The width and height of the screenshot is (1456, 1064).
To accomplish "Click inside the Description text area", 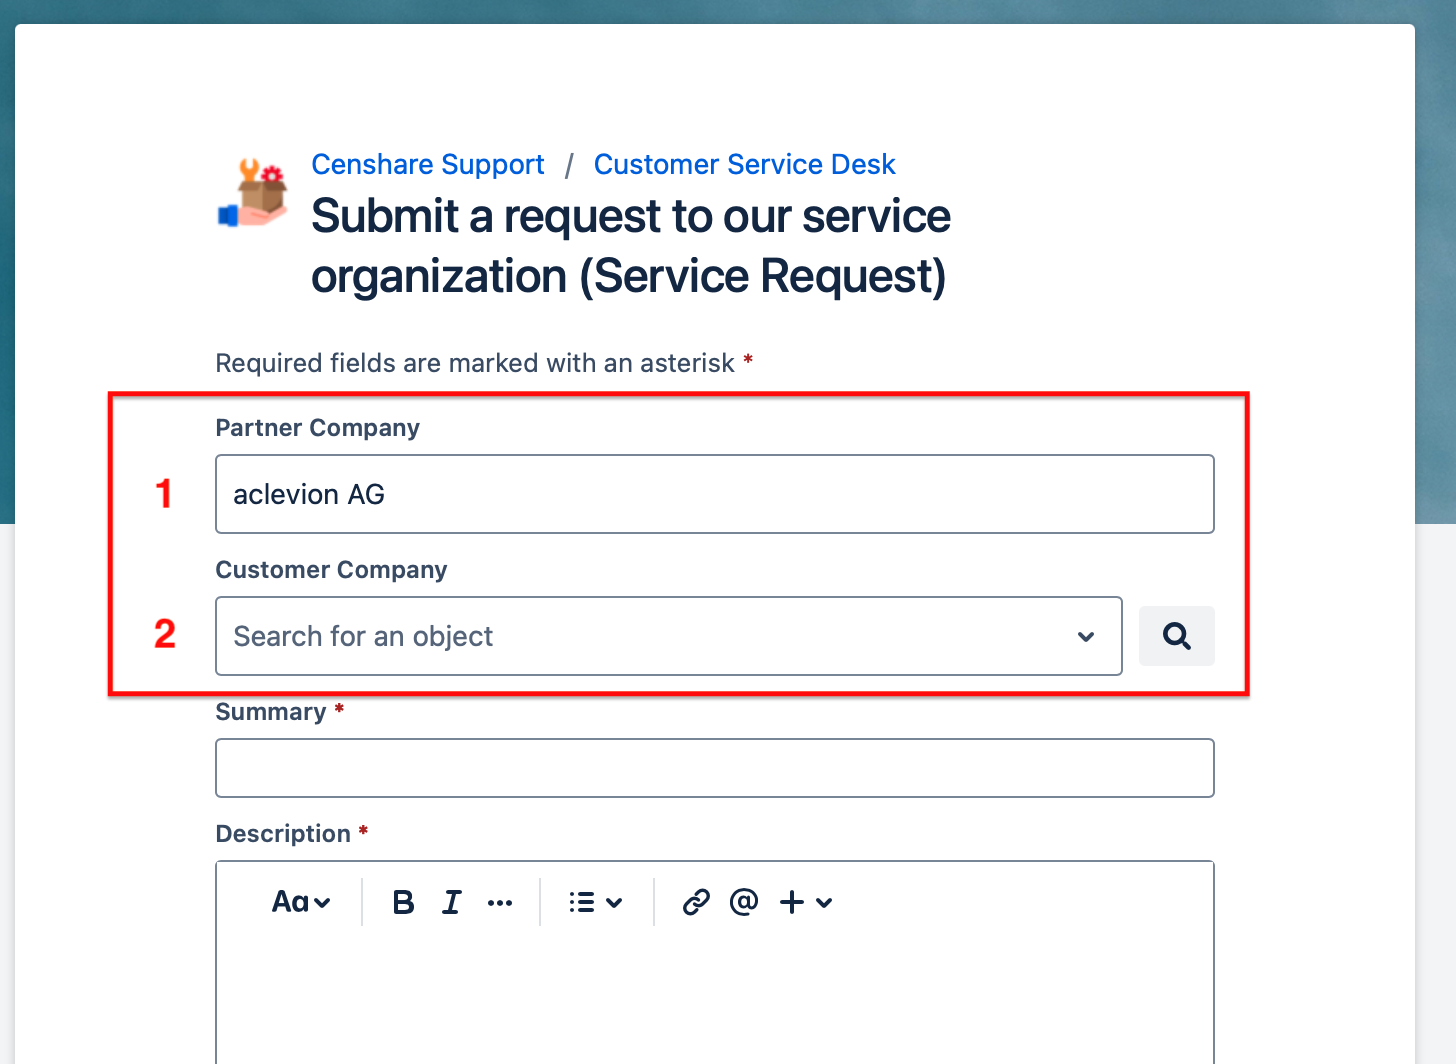I will click(x=714, y=990).
